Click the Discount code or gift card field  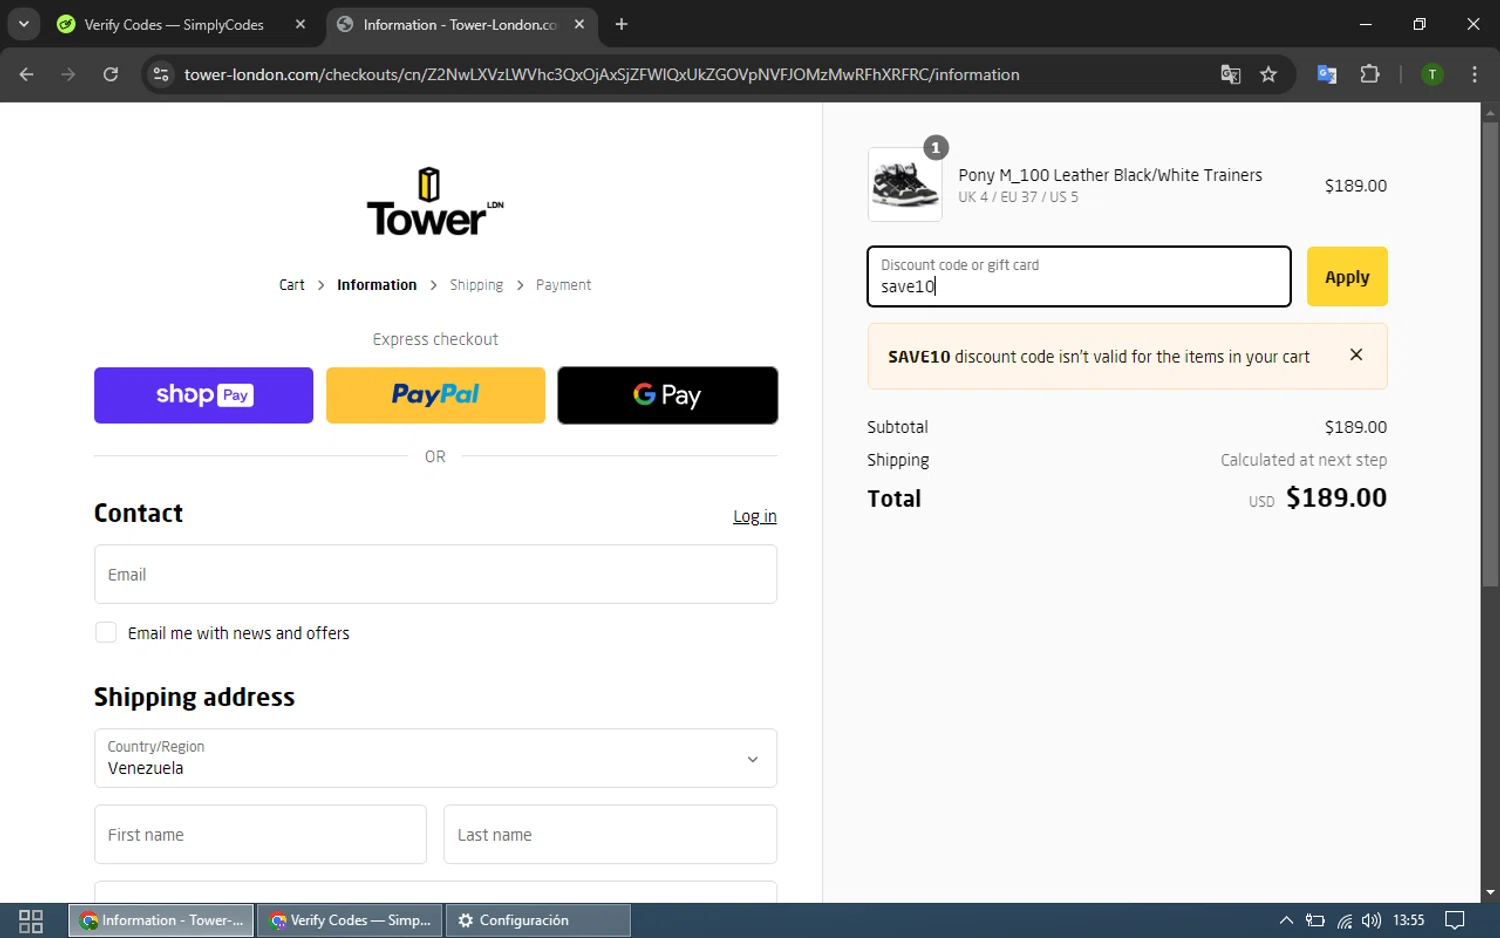point(1079,276)
